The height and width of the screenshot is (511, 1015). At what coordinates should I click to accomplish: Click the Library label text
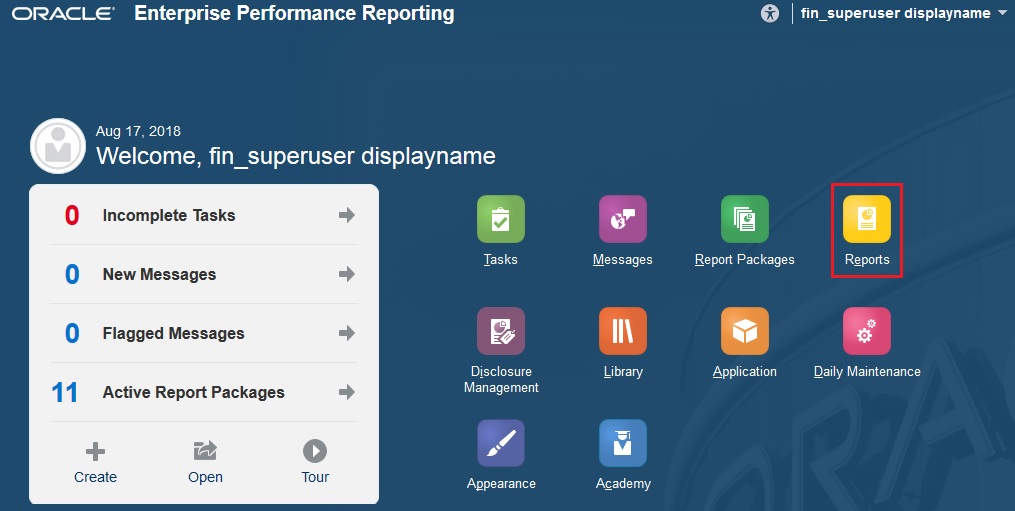coord(623,372)
